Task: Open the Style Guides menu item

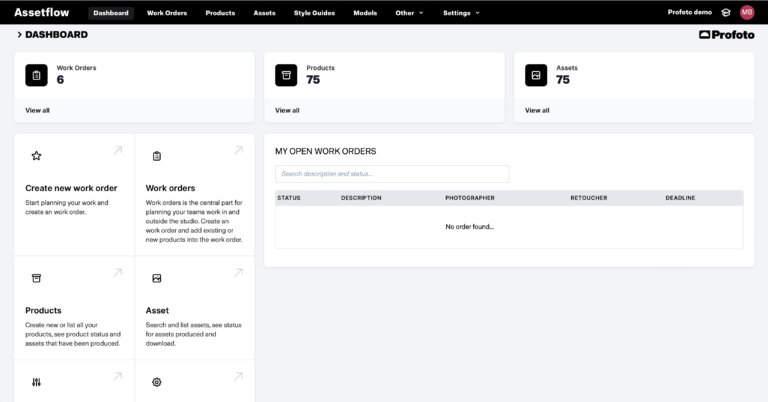Action: click(x=314, y=13)
